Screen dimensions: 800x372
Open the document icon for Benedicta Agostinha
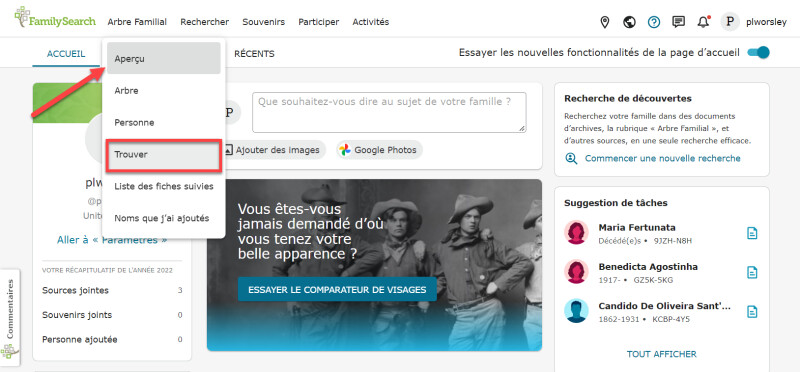[x=752, y=272]
